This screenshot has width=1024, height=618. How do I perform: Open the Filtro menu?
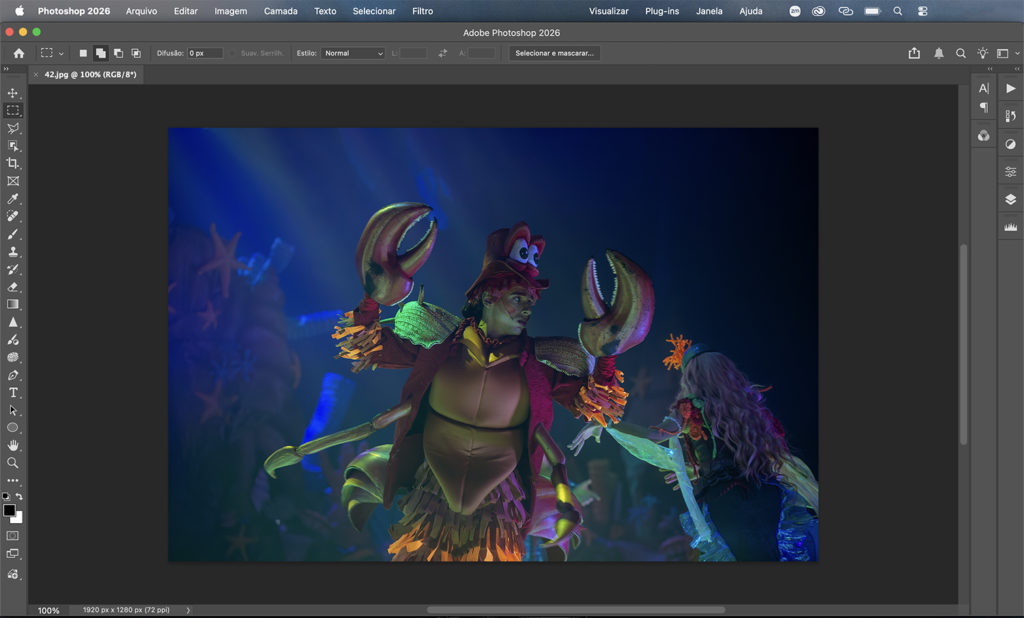422,11
